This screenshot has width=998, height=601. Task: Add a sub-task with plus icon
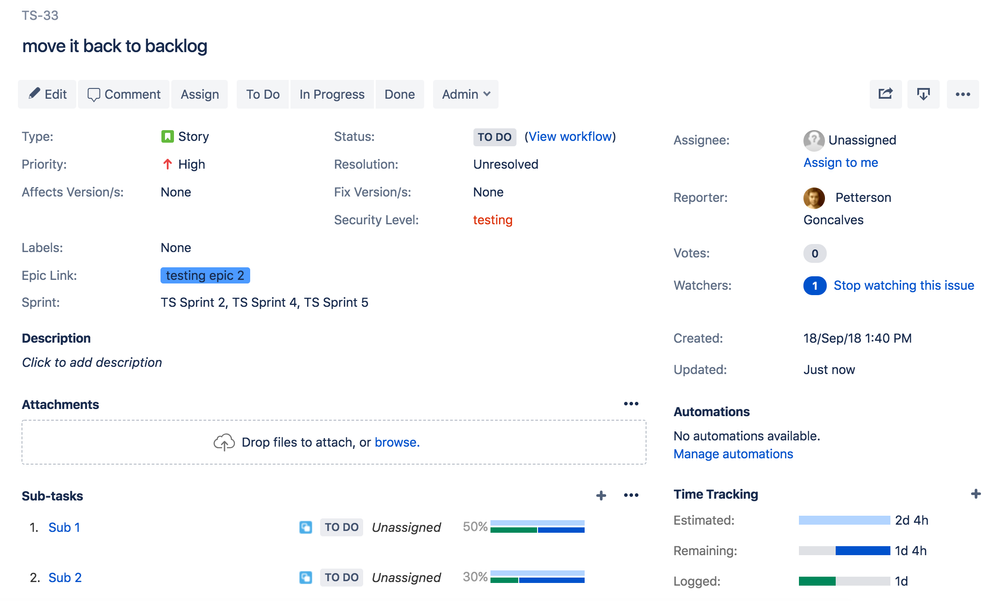pos(601,495)
